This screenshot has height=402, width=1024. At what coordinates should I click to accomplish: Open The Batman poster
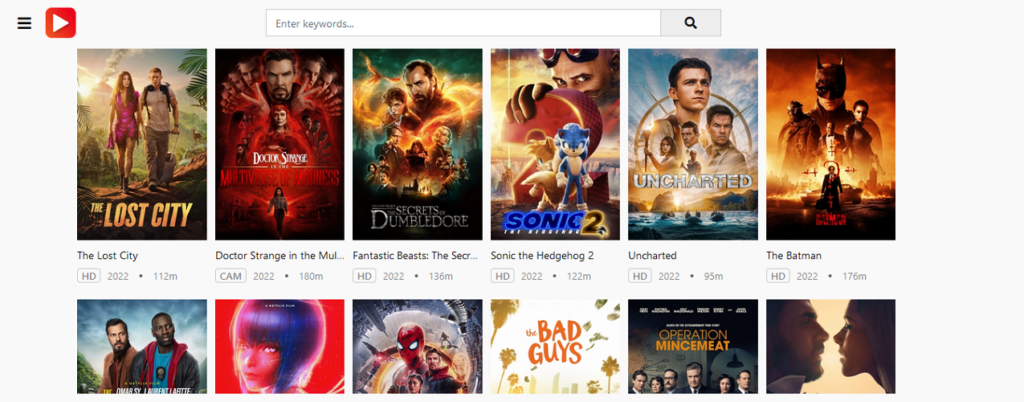pyautogui.click(x=831, y=144)
